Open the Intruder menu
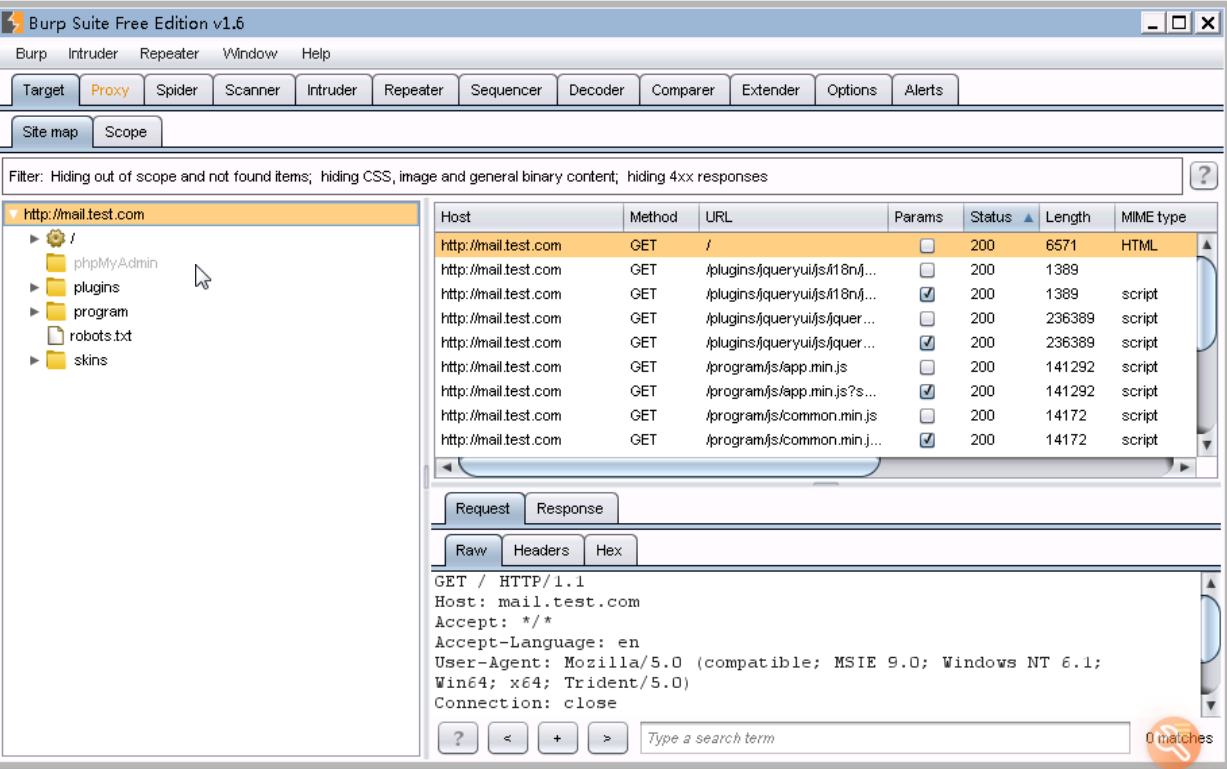The image size is (1227, 769). click(x=93, y=54)
